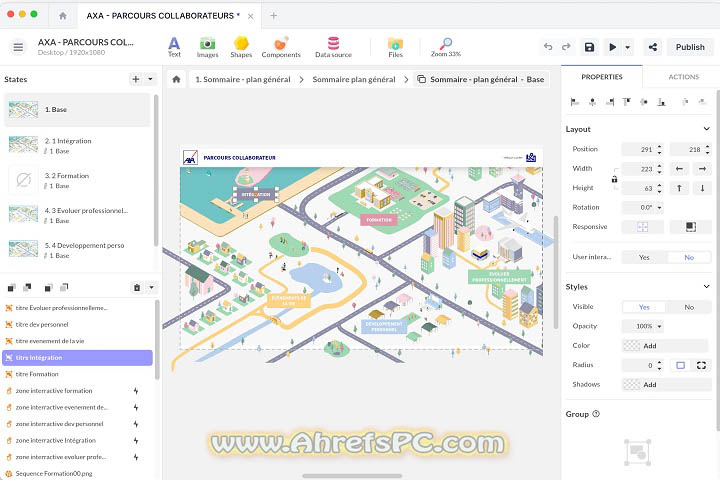This screenshot has height=480, width=720.
Task: Toggle individual corners radius mode
Action: pyautogui.click(x=701, y=365)
